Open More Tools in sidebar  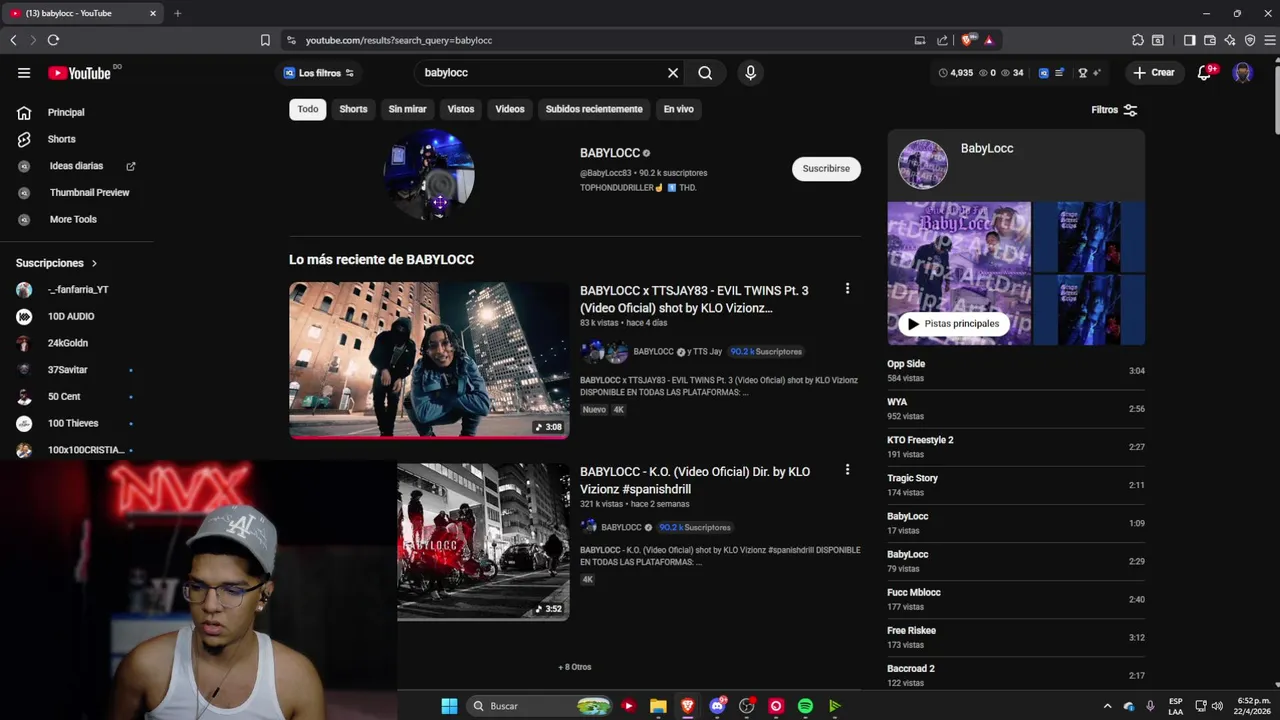pyautogui.click(x=75, y=219)
